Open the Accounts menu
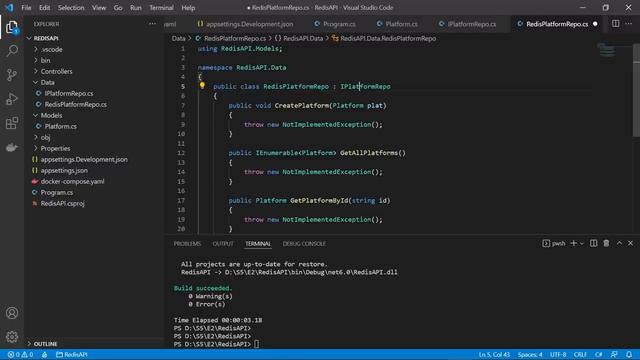640x360 pixels. tap(12, 313)
